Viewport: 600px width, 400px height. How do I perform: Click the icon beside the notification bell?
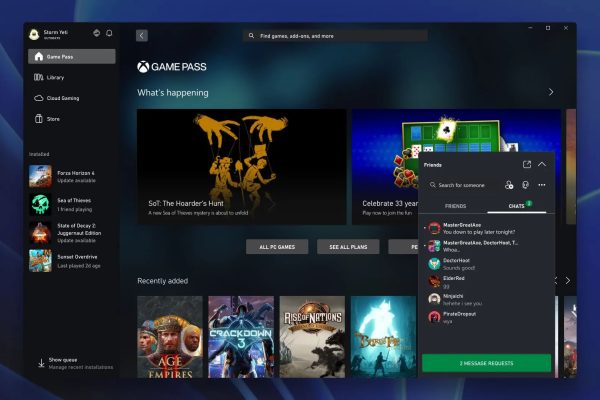96,33
